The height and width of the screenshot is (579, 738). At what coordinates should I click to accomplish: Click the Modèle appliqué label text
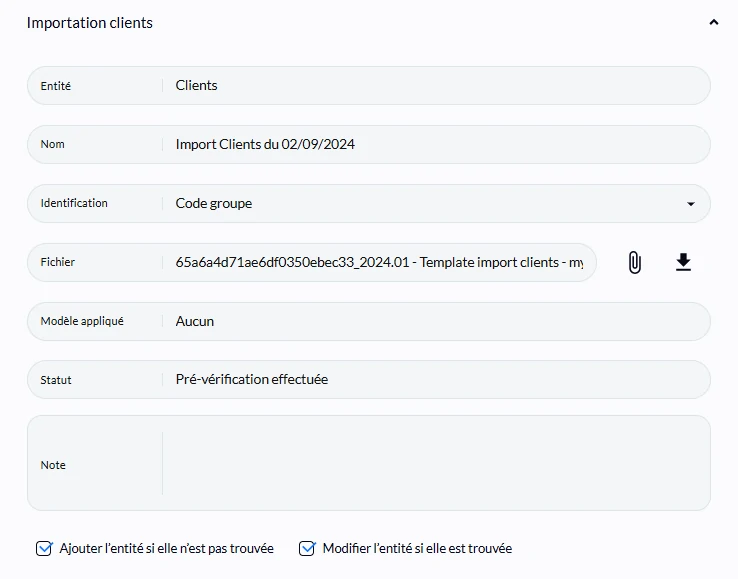pyautogui.click(x=82, y=321)
